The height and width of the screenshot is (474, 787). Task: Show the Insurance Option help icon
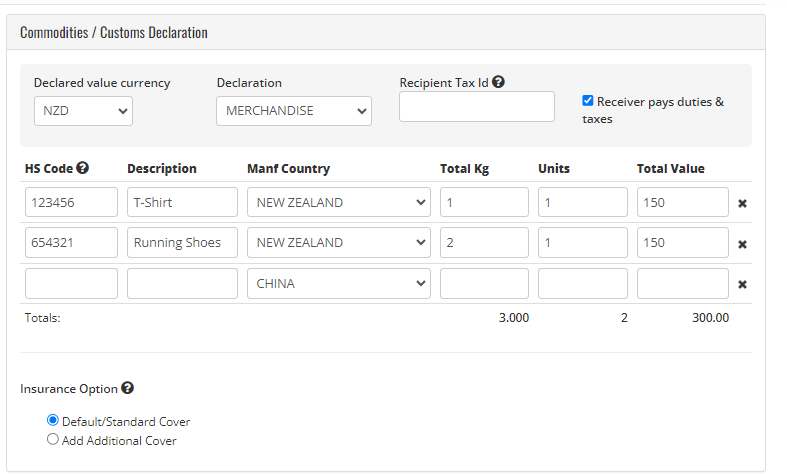[x=127, y=388]
